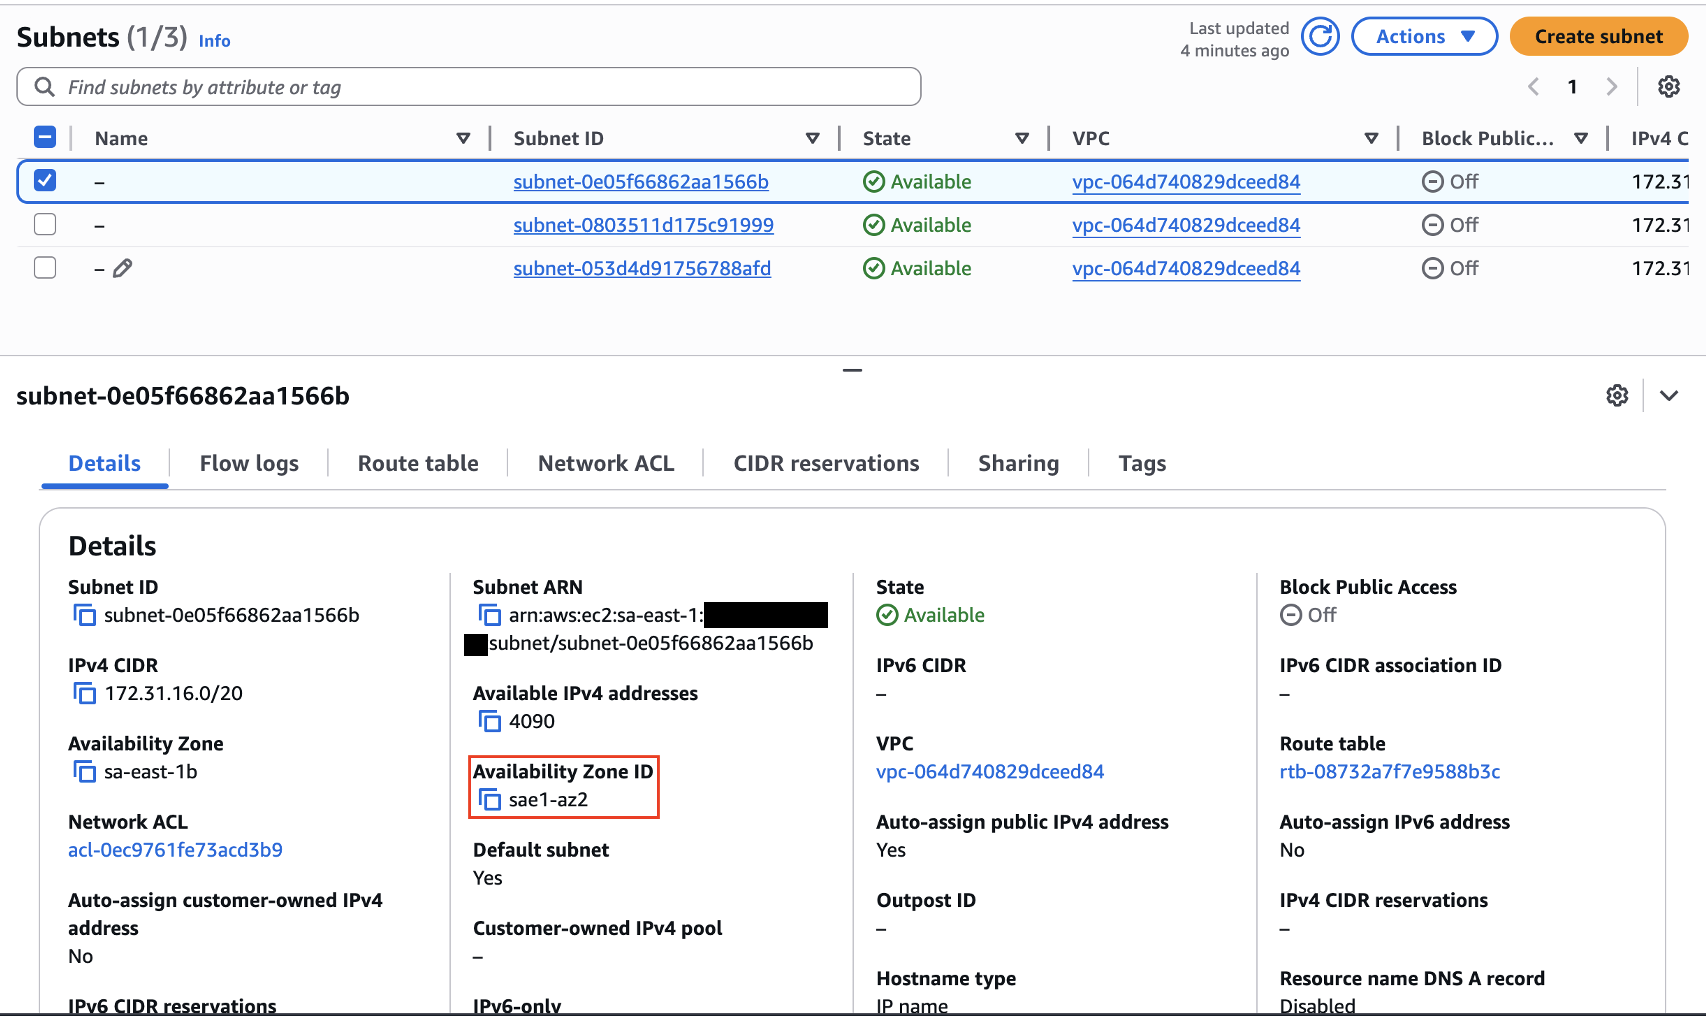Image resolution: width=1706 pixels, height=1016 pixels.
Task: Copy the Subnet ID value
Action: pos(85,615)
